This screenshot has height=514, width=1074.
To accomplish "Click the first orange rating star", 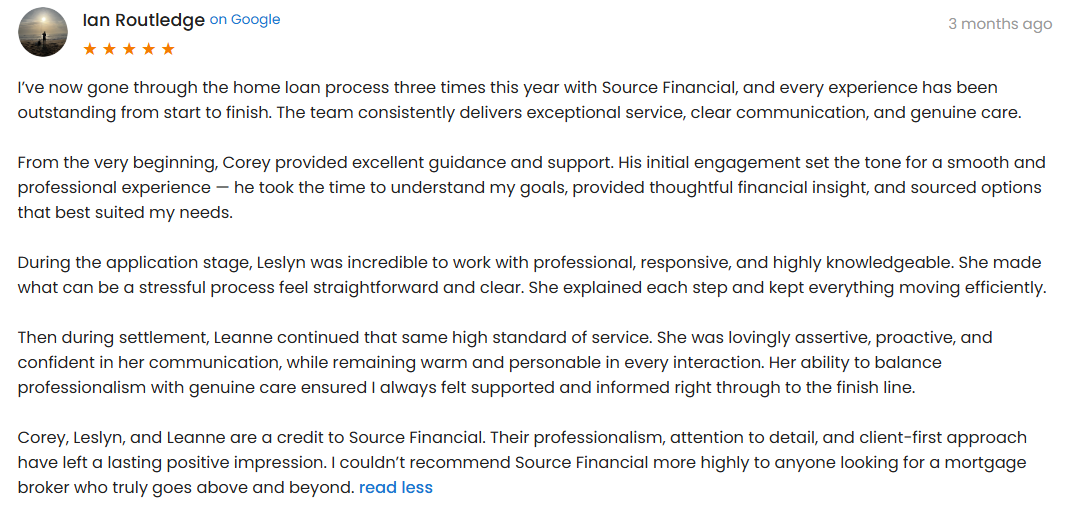I will click(x=90, y=48).
